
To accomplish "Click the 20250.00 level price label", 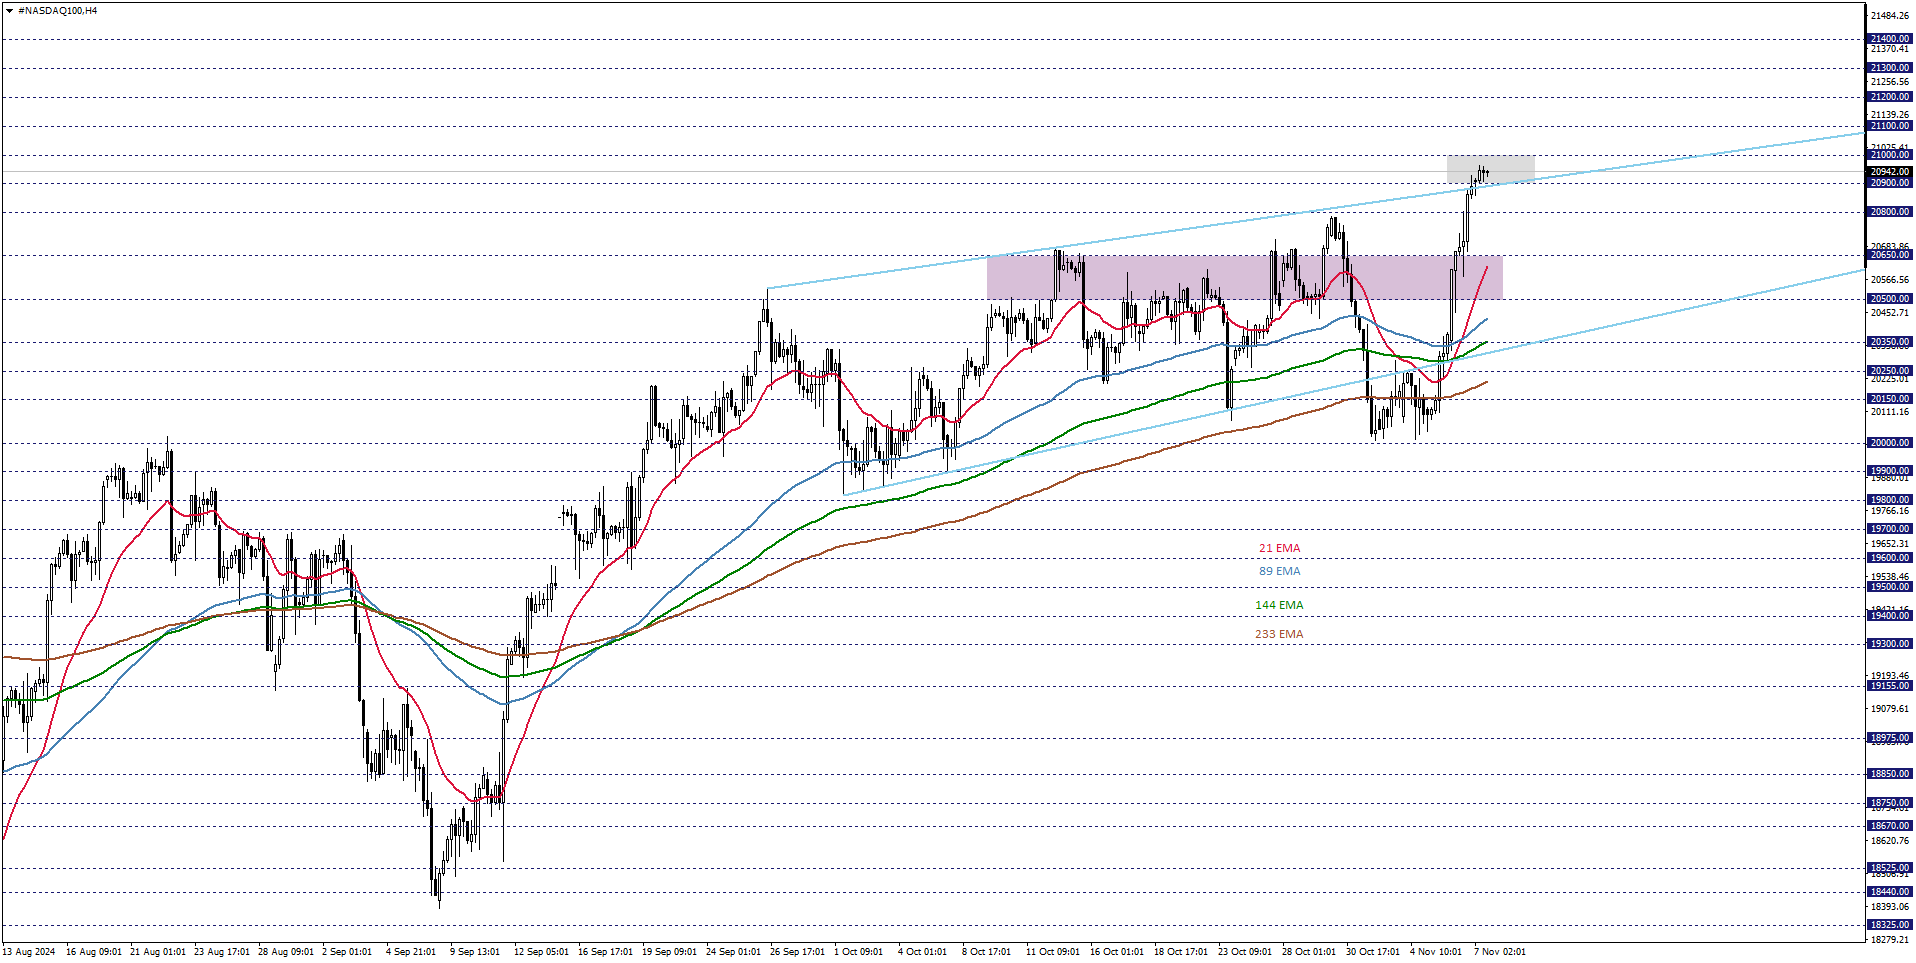I will (1890, 371).
